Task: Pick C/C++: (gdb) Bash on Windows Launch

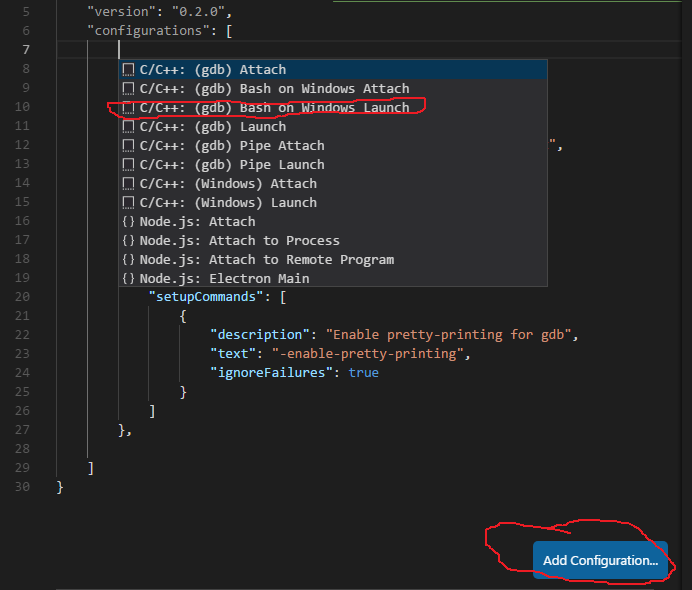Action: 333,108
